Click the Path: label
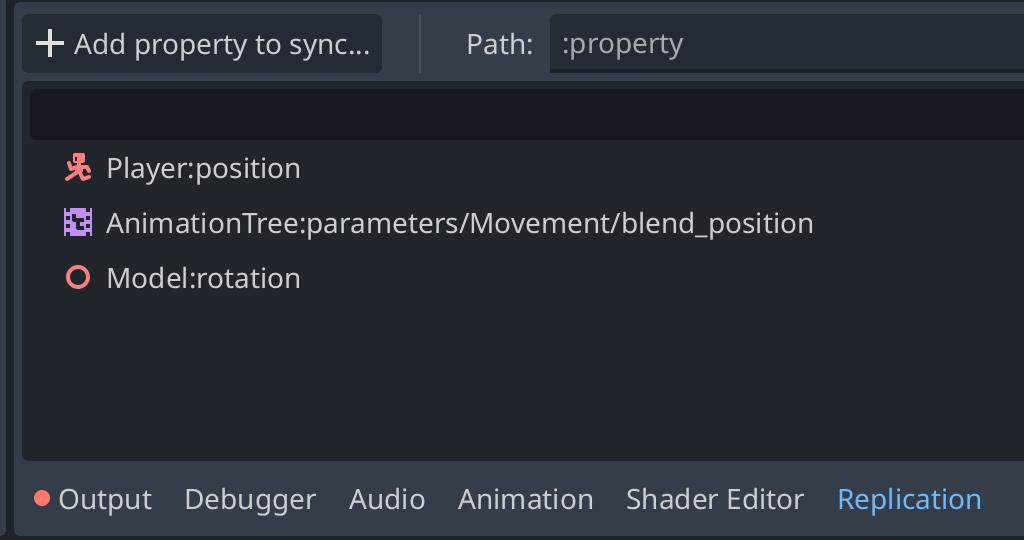 tap(500, 44)
